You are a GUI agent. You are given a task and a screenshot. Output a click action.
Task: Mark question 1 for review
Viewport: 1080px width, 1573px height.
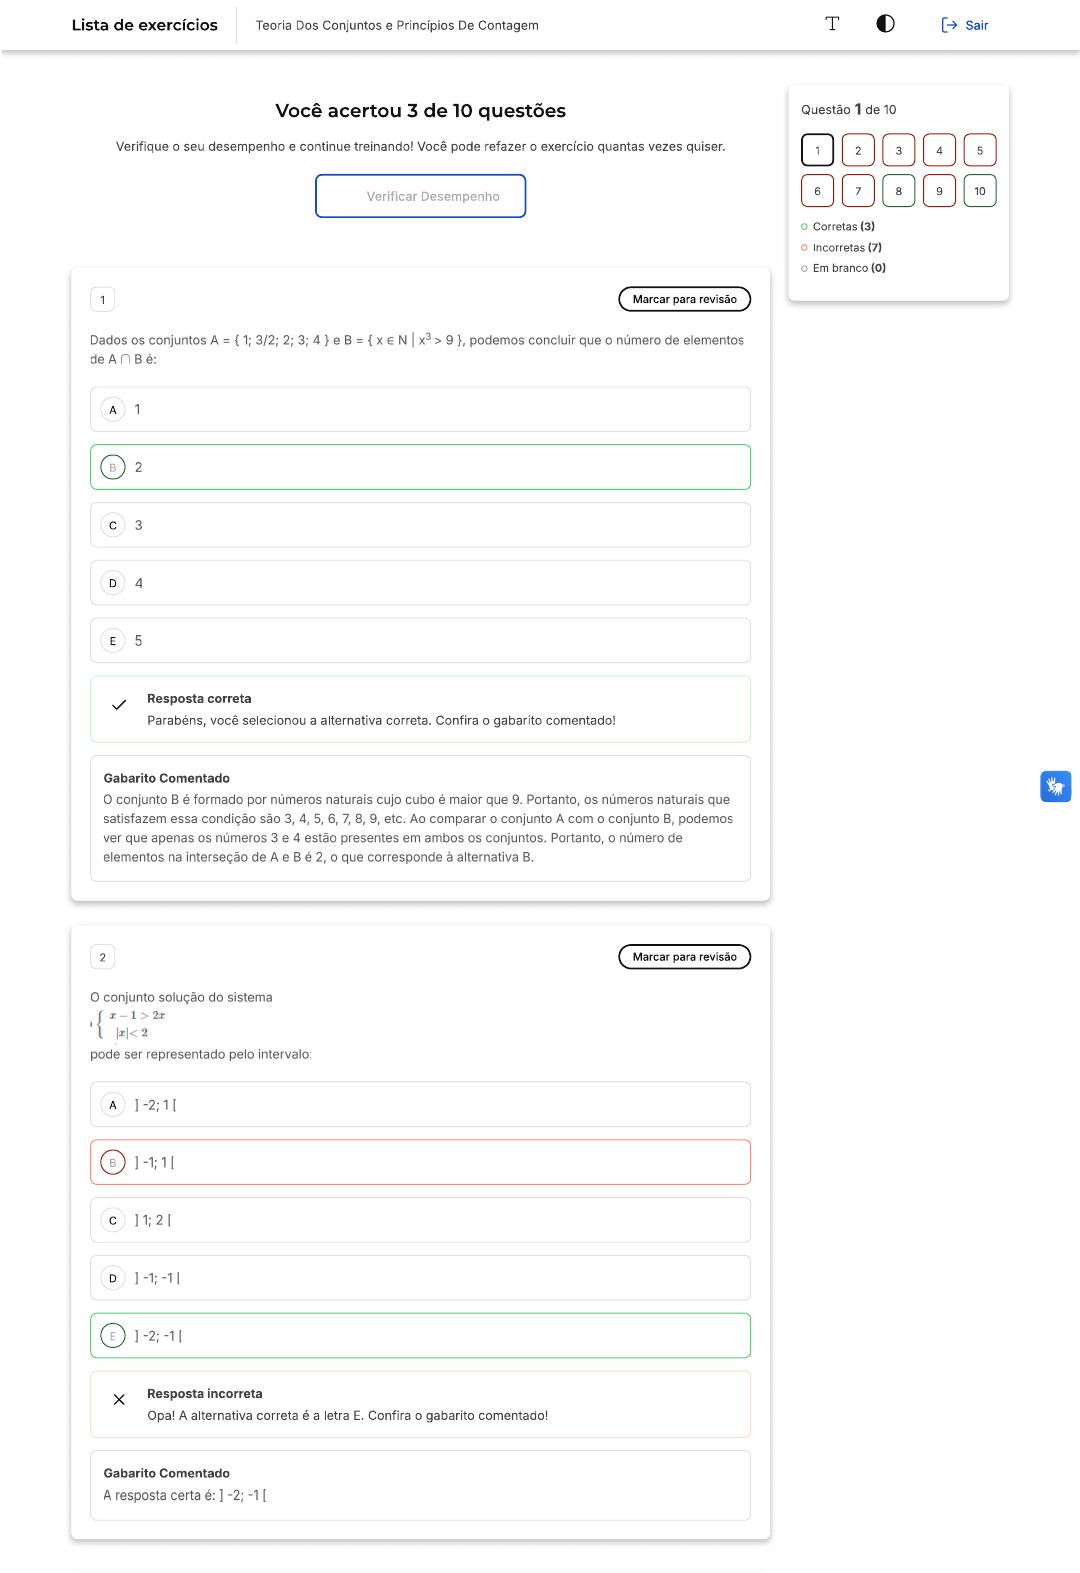pos(685,299)
